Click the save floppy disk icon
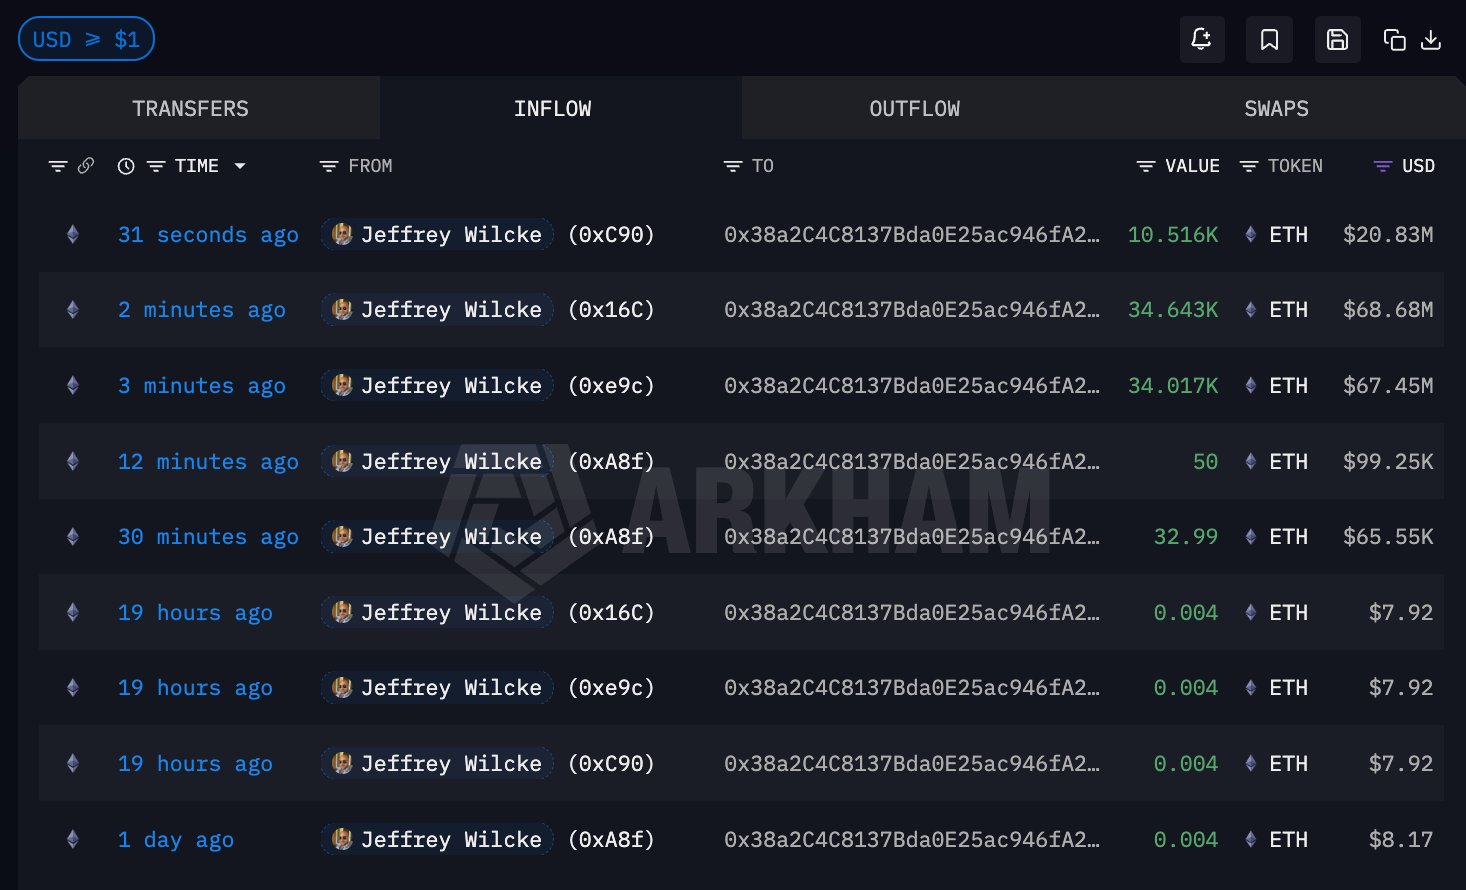This screenshot has height=890, width=1466. click(x=1337, y=40)
